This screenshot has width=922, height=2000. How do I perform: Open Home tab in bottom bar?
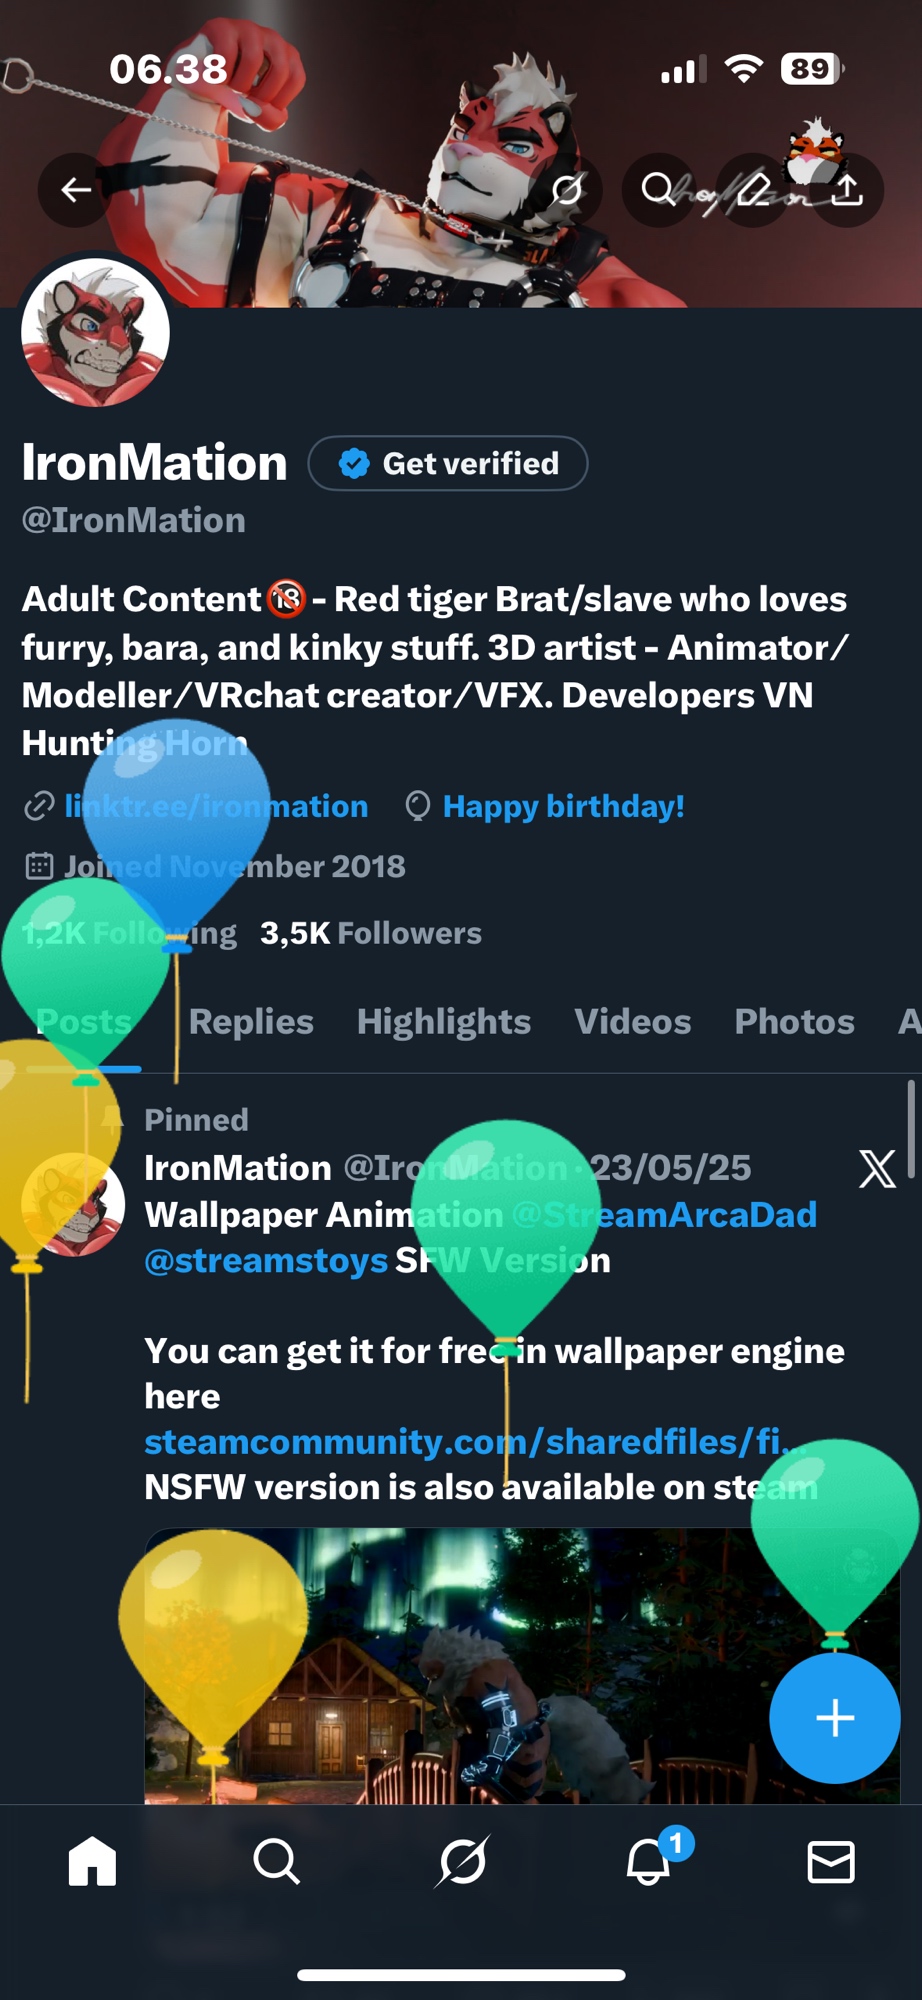92,1862
